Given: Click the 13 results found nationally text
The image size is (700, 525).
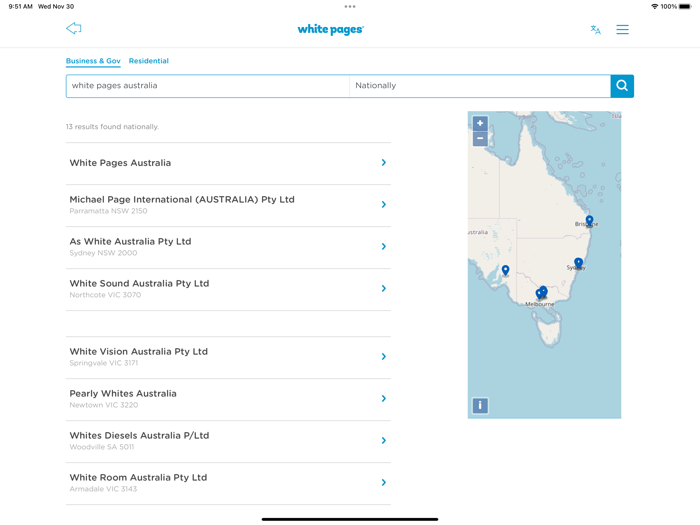Looking at the screenshot, I should click(x=112, y=127).
